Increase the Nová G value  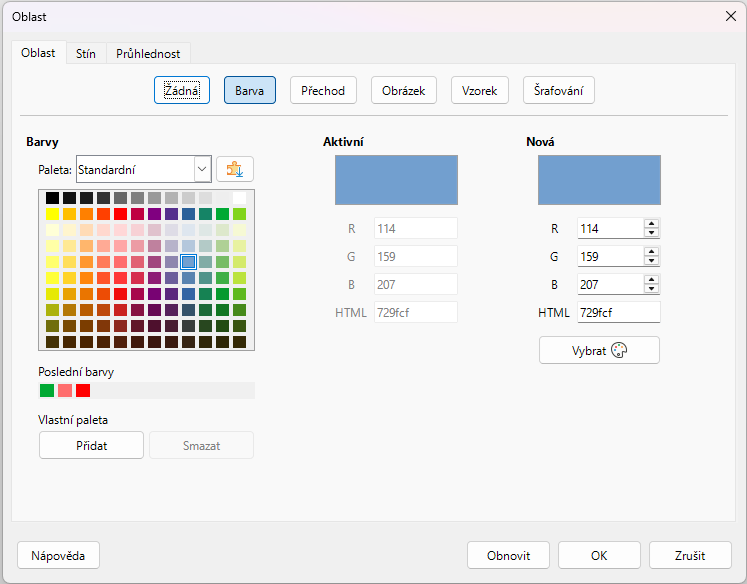click(x=651, y=252)
